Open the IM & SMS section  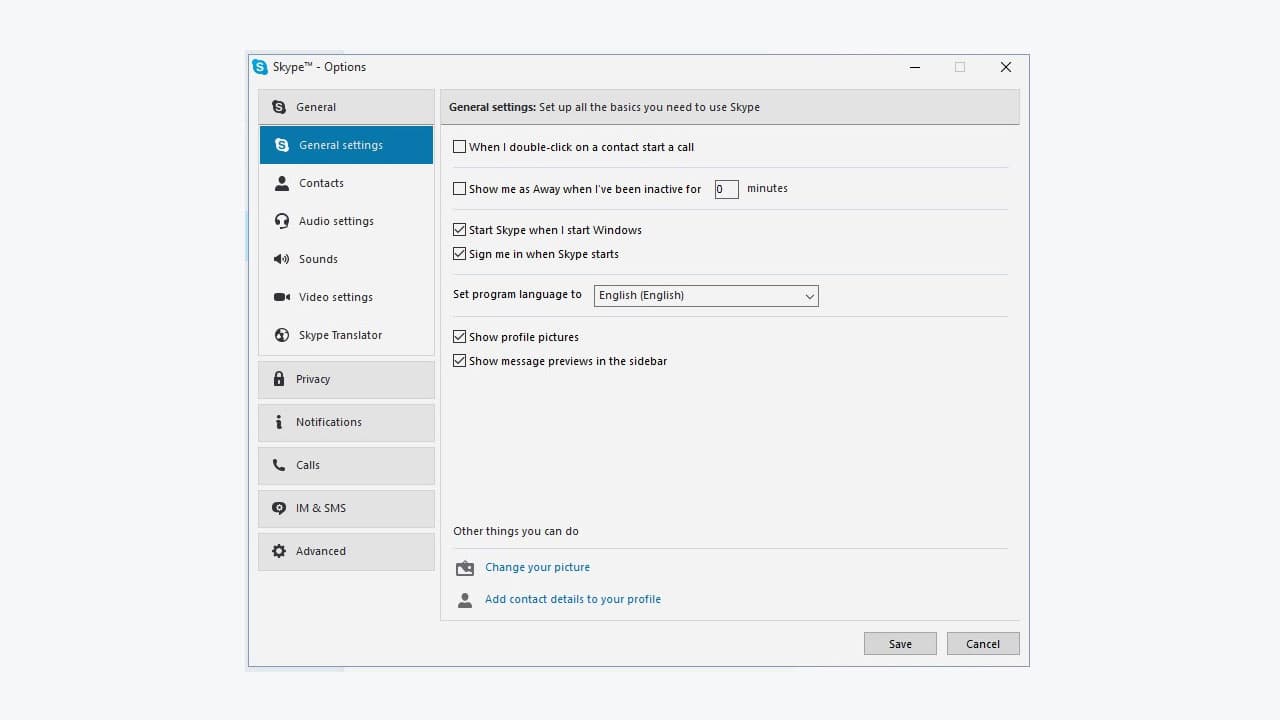pos(320,508)
